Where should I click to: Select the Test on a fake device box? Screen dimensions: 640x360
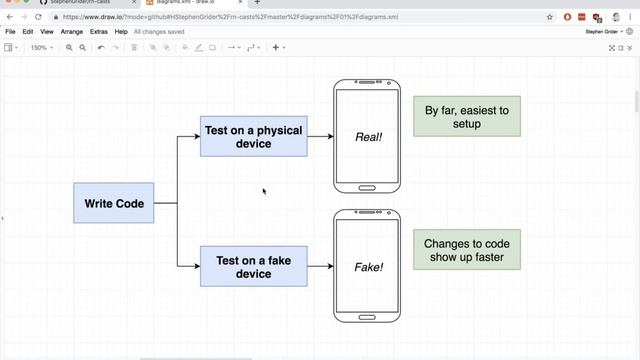pos(253,267)
